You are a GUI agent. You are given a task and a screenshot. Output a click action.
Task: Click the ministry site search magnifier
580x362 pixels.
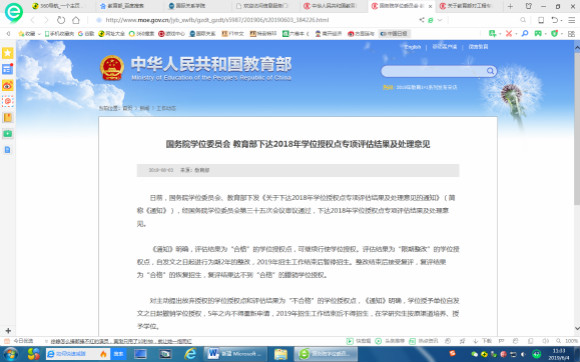[490, 71]
